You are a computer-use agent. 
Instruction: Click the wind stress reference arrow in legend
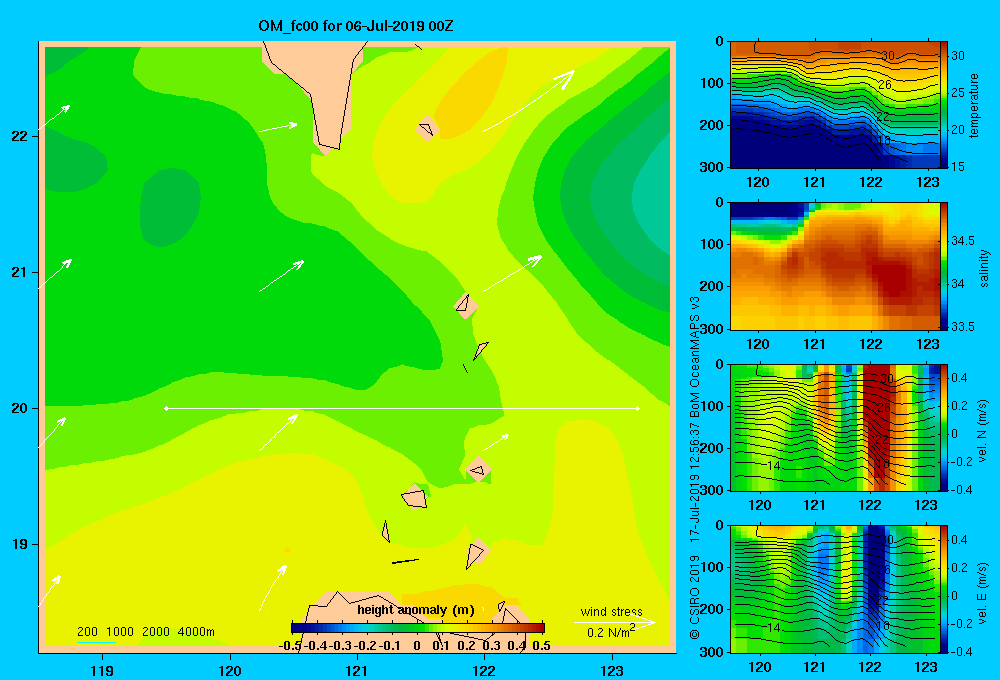[615, 622]
